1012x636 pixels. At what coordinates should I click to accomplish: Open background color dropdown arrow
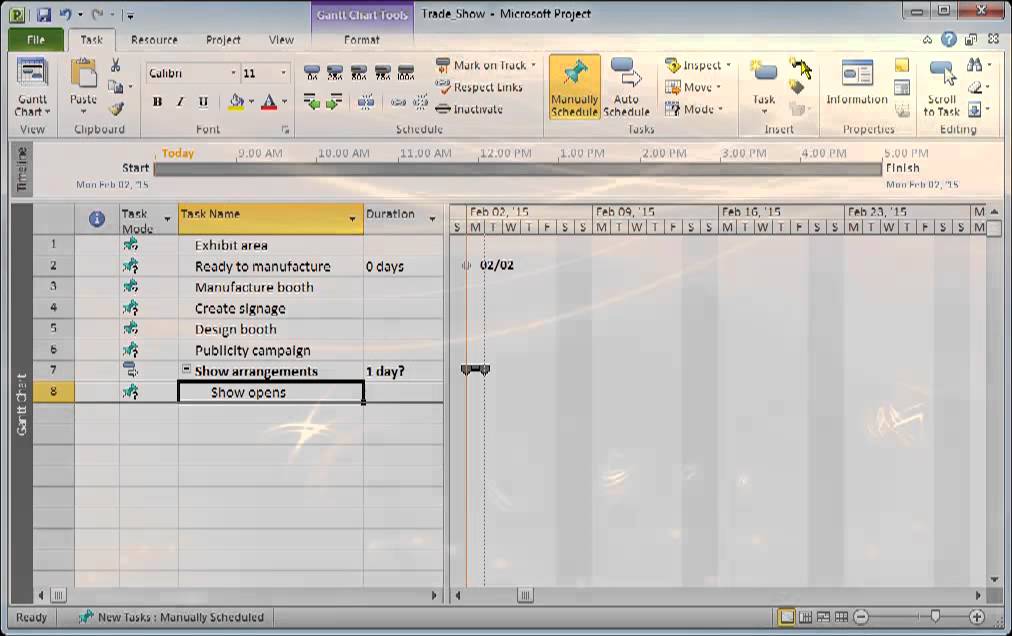251,102
